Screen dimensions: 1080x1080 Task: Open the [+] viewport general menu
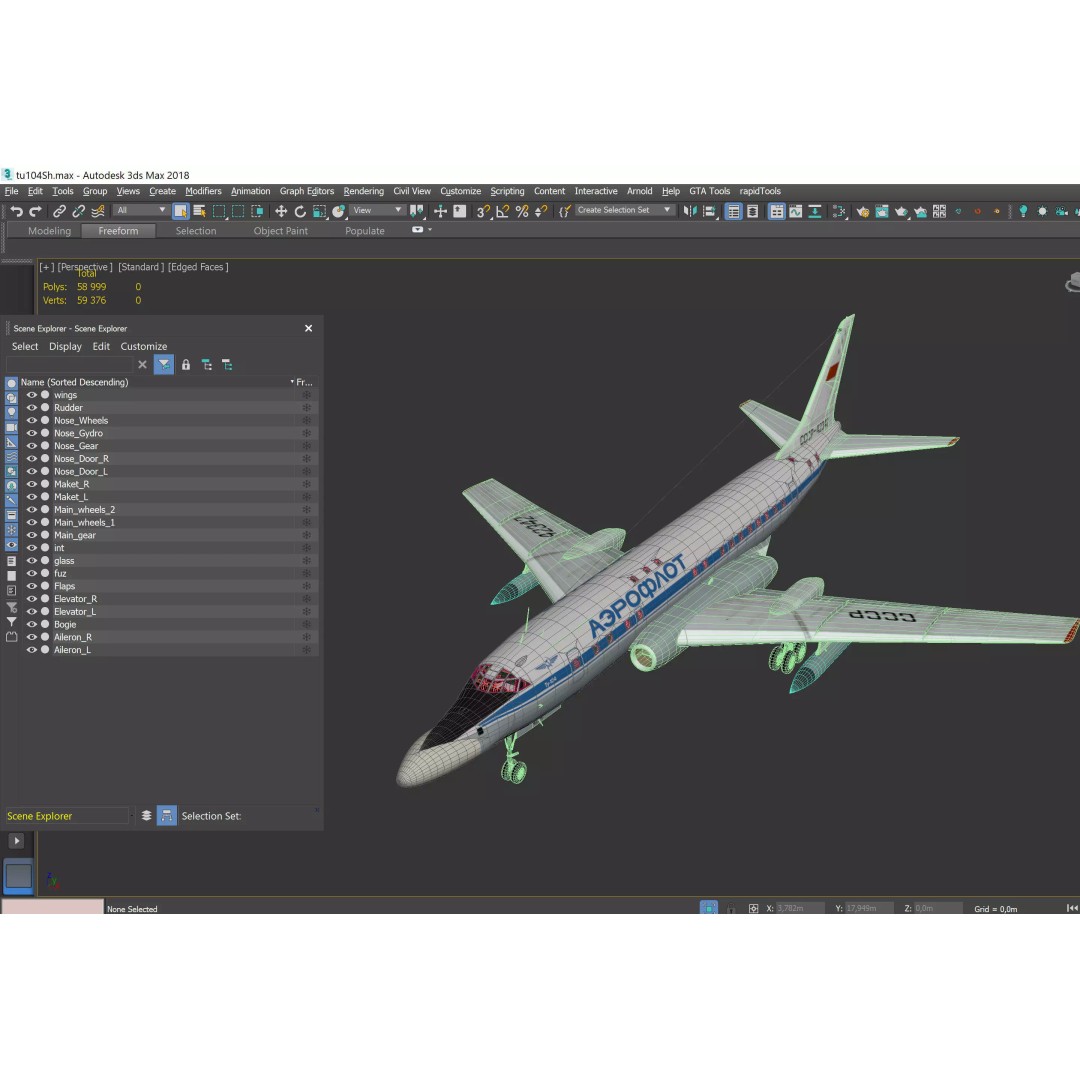46,267
